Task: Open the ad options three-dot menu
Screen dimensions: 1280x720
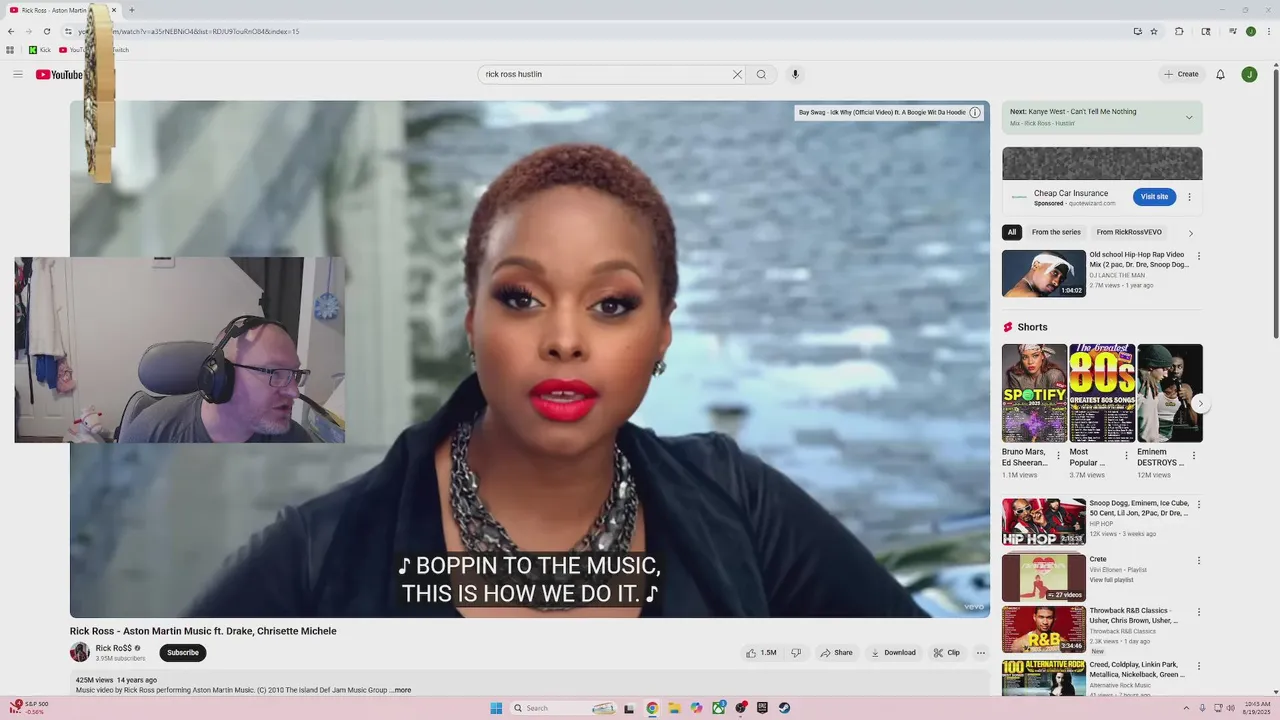Action: [x=1189, y=197]
